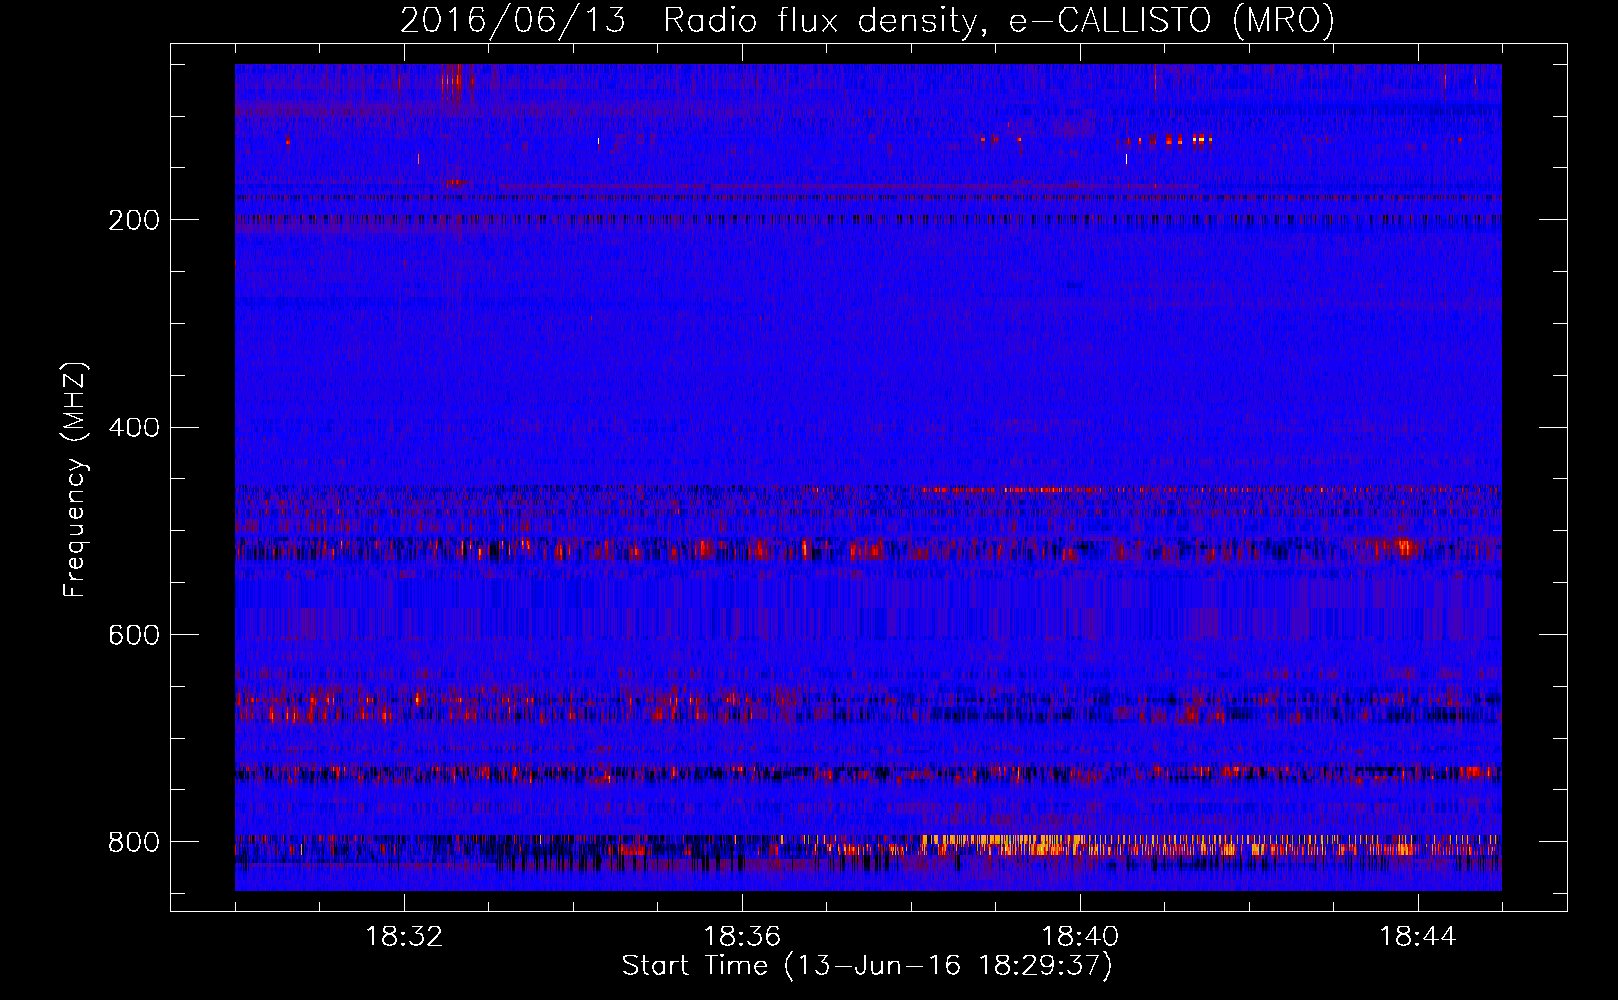Click the 18:36 time tick label
Viewport: 1618px width, 1000px height.
click(x=742, y=937)
